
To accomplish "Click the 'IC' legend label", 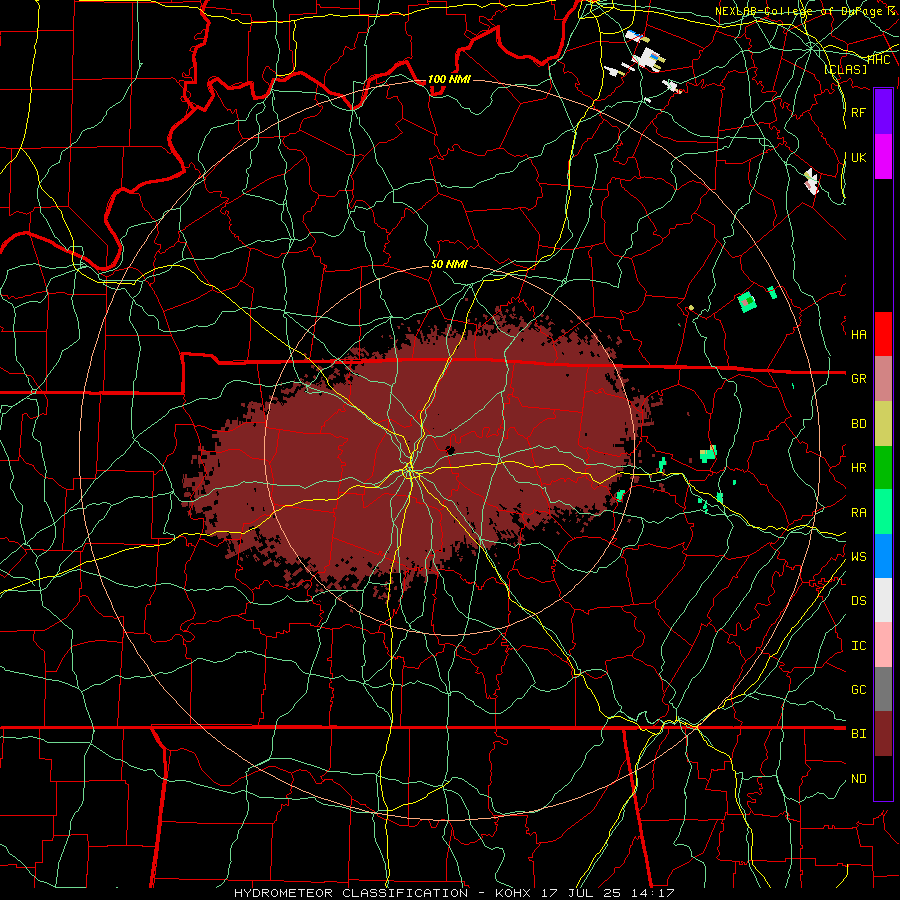I will pos(858,646).
